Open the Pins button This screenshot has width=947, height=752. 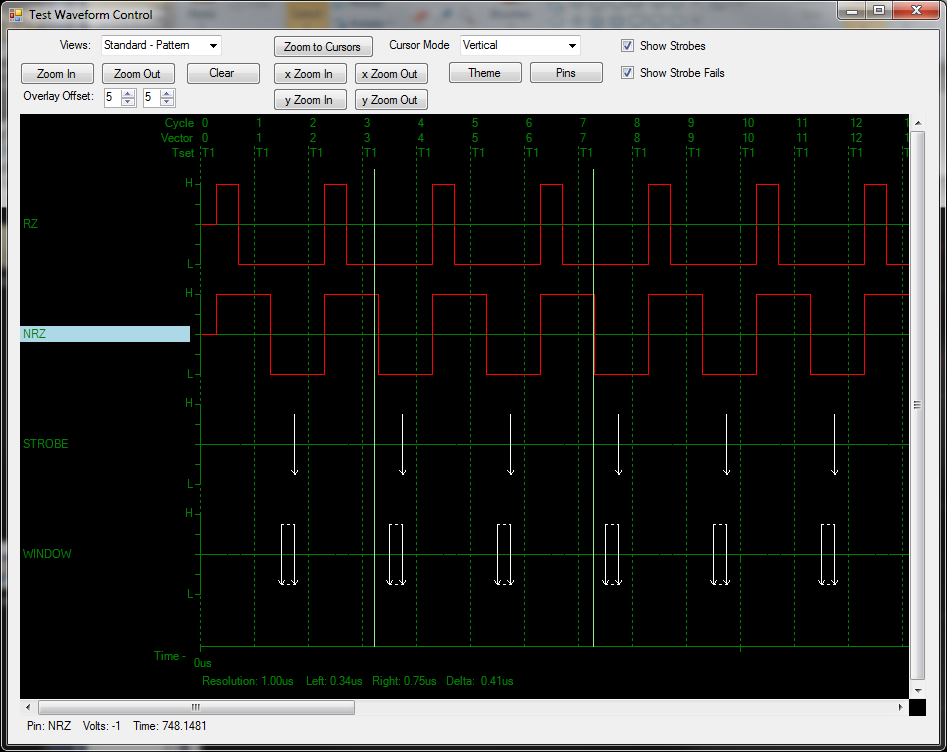tap(566, 73)
